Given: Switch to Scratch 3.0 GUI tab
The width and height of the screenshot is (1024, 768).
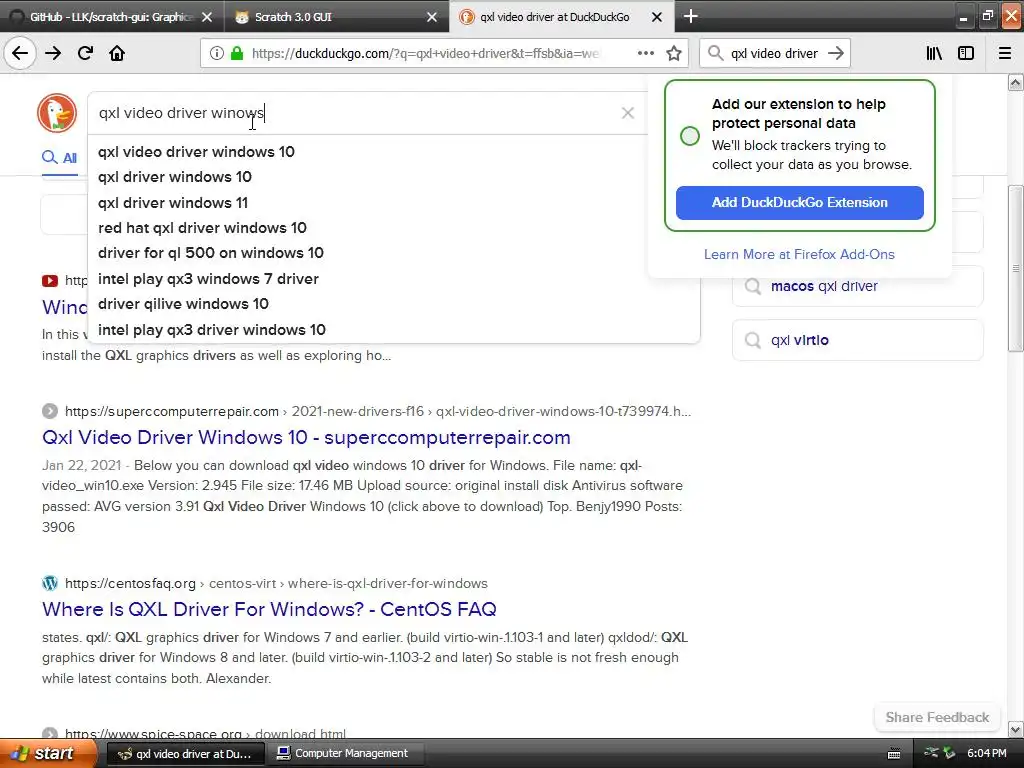Looking at the screenshot, I should 337,17.
